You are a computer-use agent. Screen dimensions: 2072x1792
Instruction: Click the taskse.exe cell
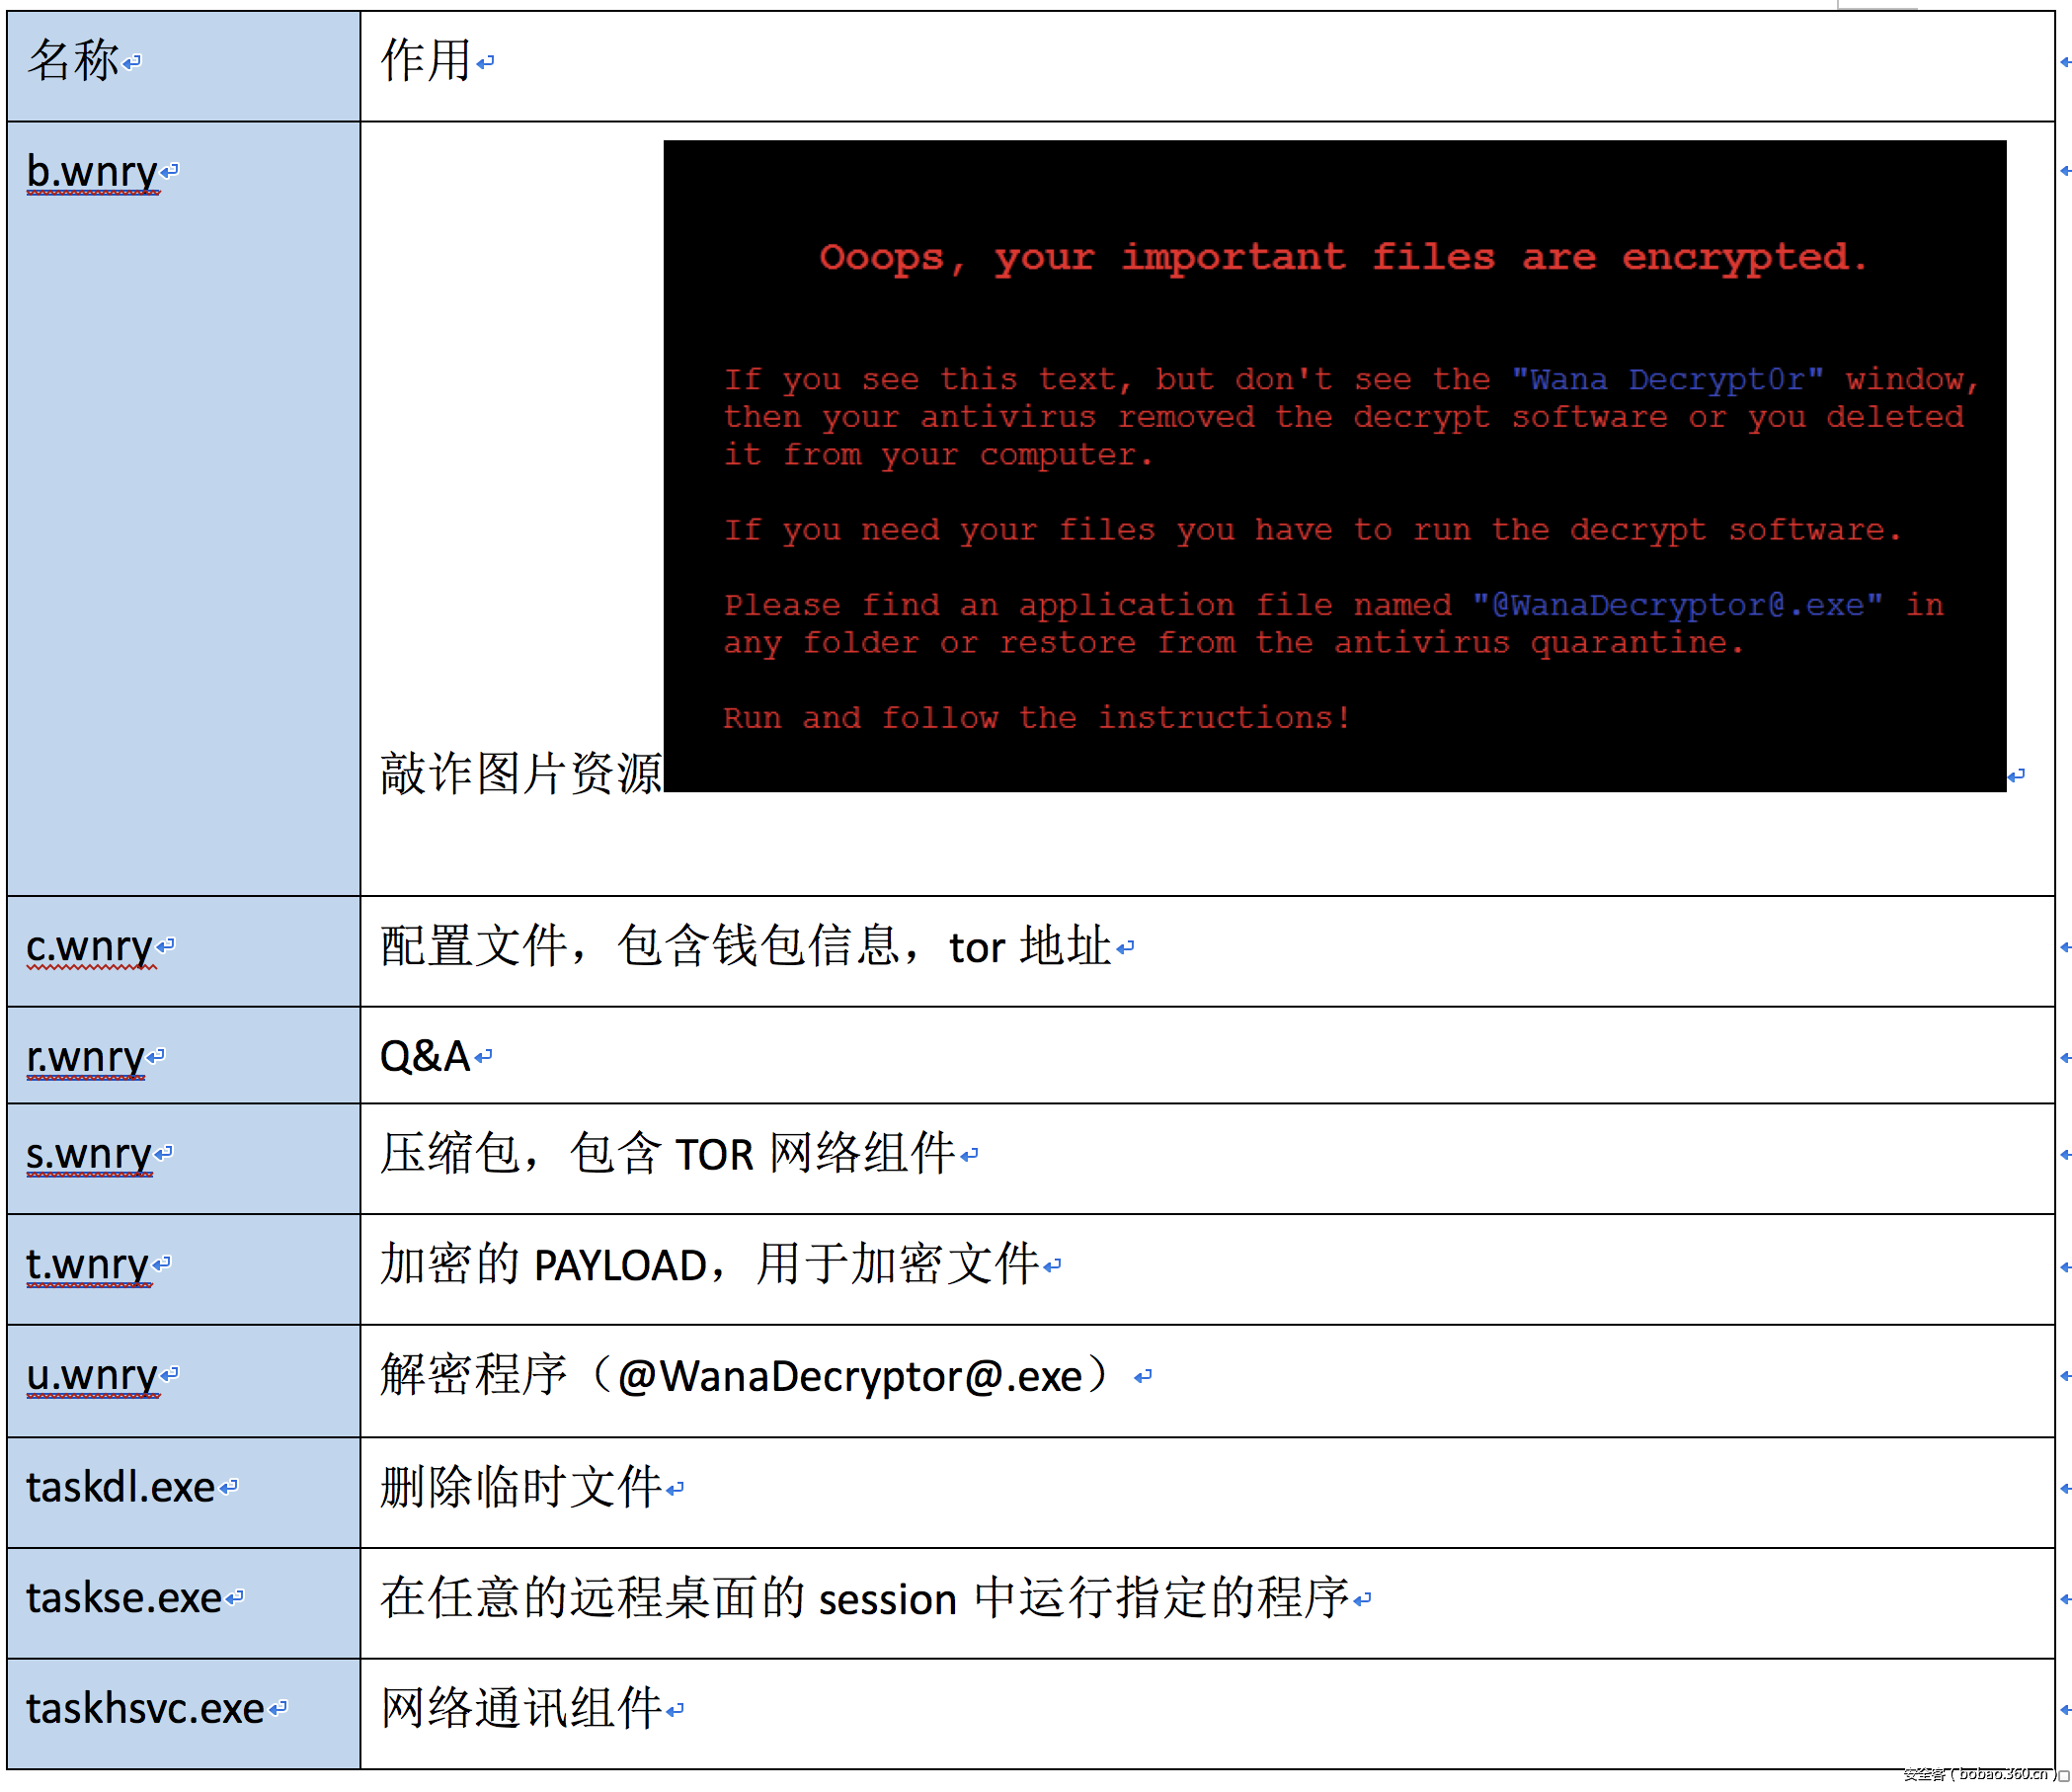pos(124,1598)
